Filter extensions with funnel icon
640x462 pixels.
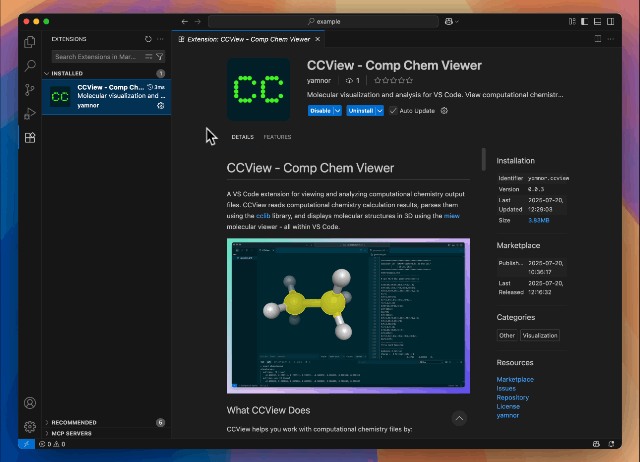[x=160, y=57]
